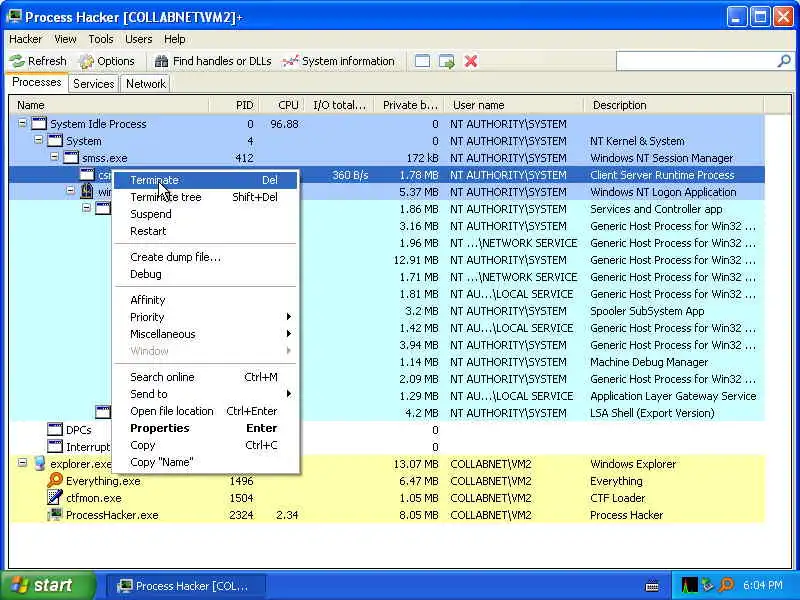800x600 pixels.
Task: Select Suspend in context menu
Action: pos(205,214)
